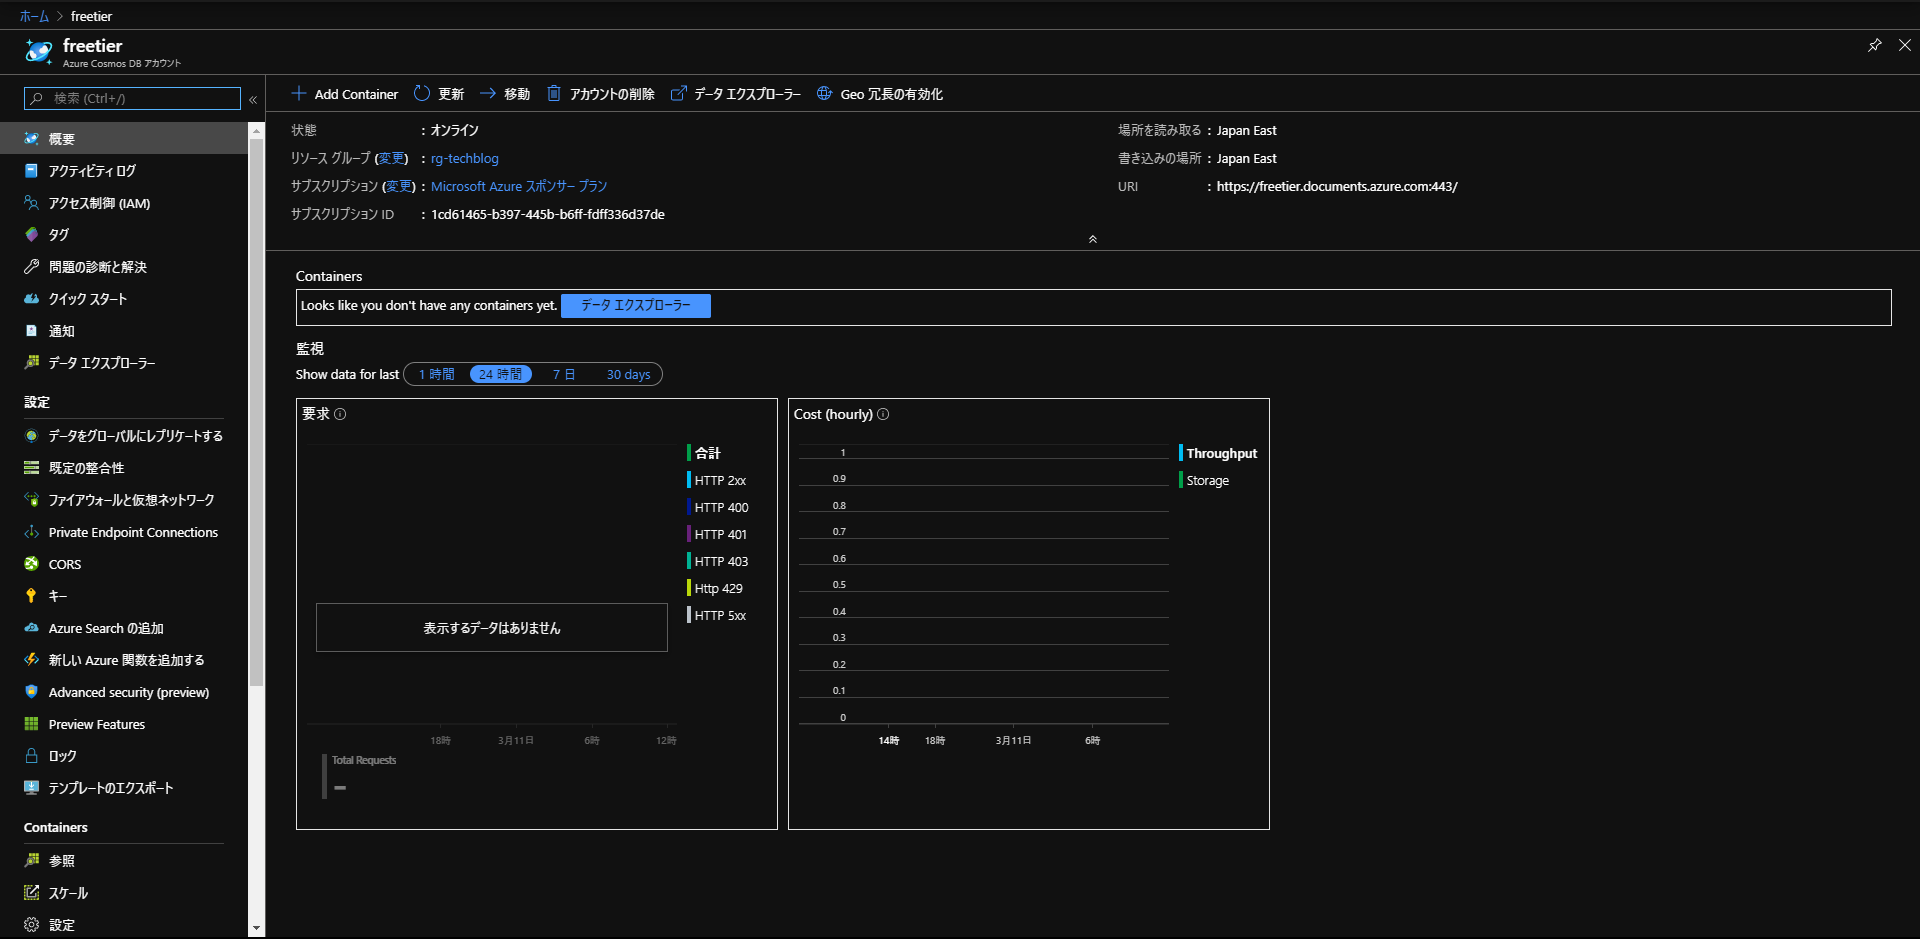Click the Add Container plus icon
1920x939 pixels.
click(298, 94)
